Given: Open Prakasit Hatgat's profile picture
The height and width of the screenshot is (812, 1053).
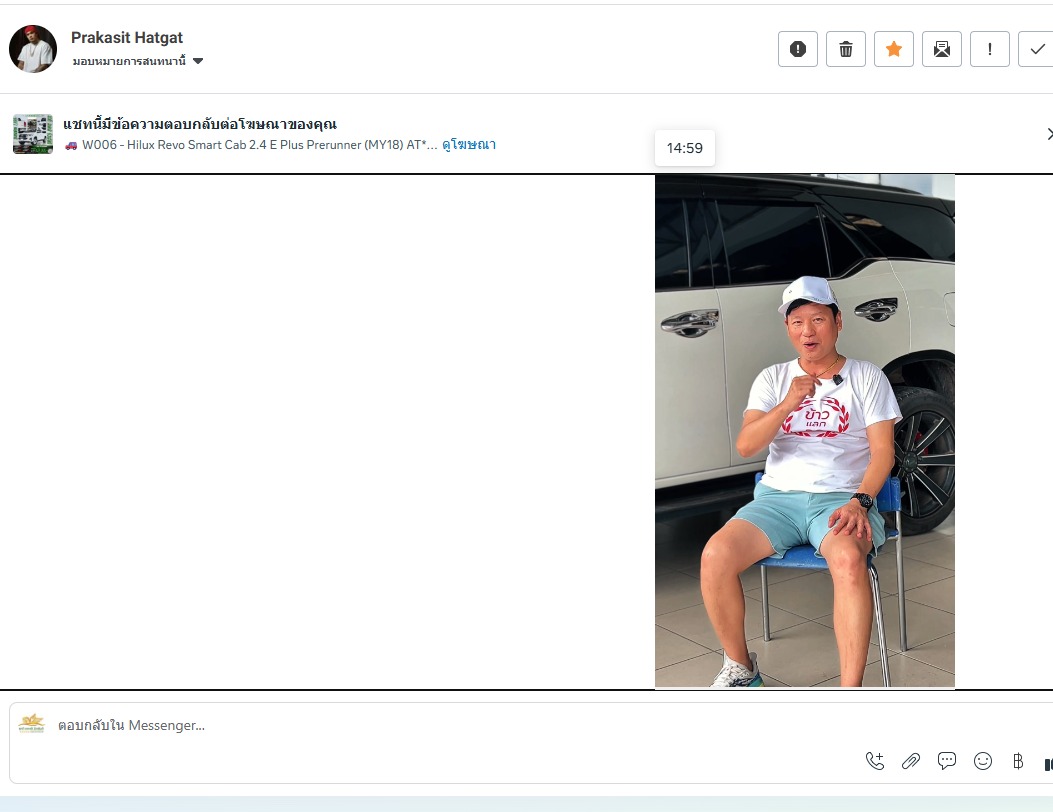Looking at the screenshot, I should coord(33,49).
